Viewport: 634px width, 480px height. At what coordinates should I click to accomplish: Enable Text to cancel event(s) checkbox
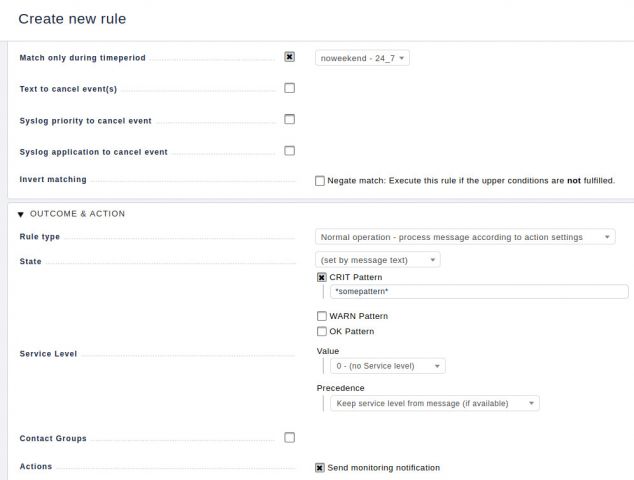point(289,88)
